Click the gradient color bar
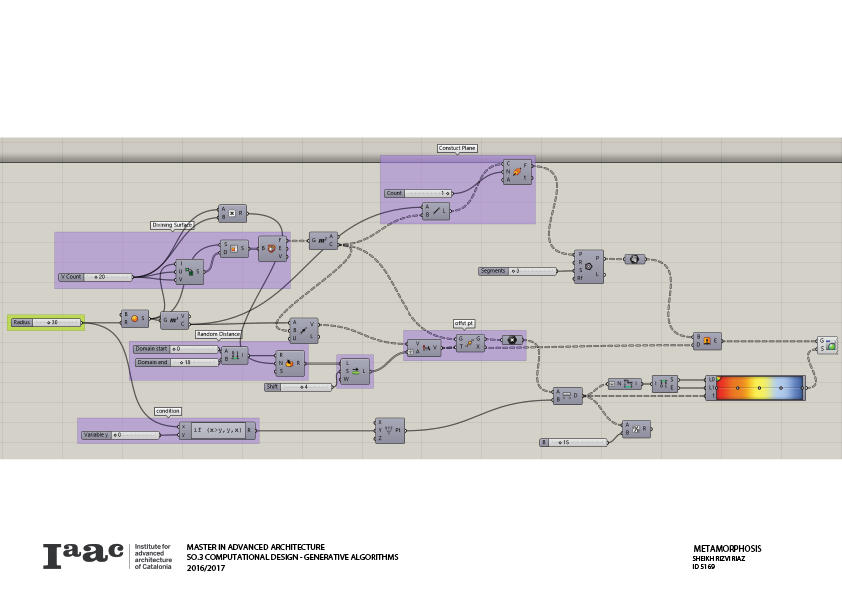This screenshot has height=596, width=842. (760, 387)
